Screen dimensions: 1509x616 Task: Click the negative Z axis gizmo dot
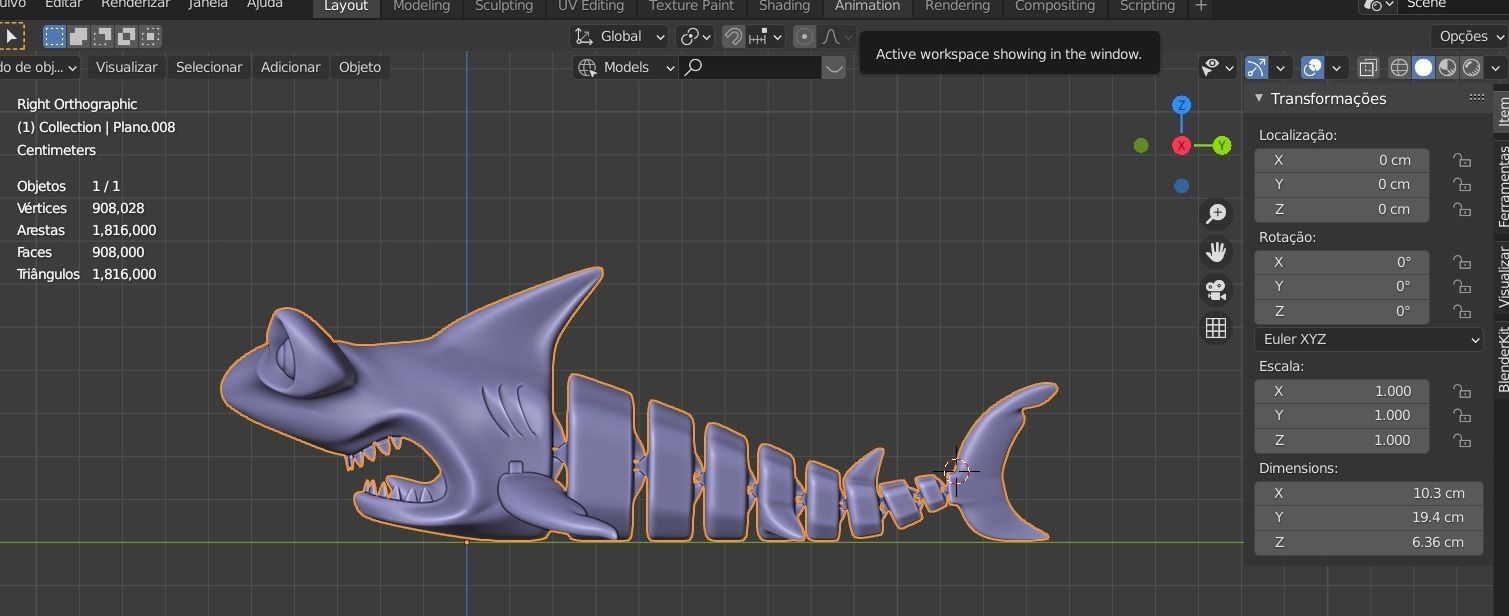[1182, 186]
